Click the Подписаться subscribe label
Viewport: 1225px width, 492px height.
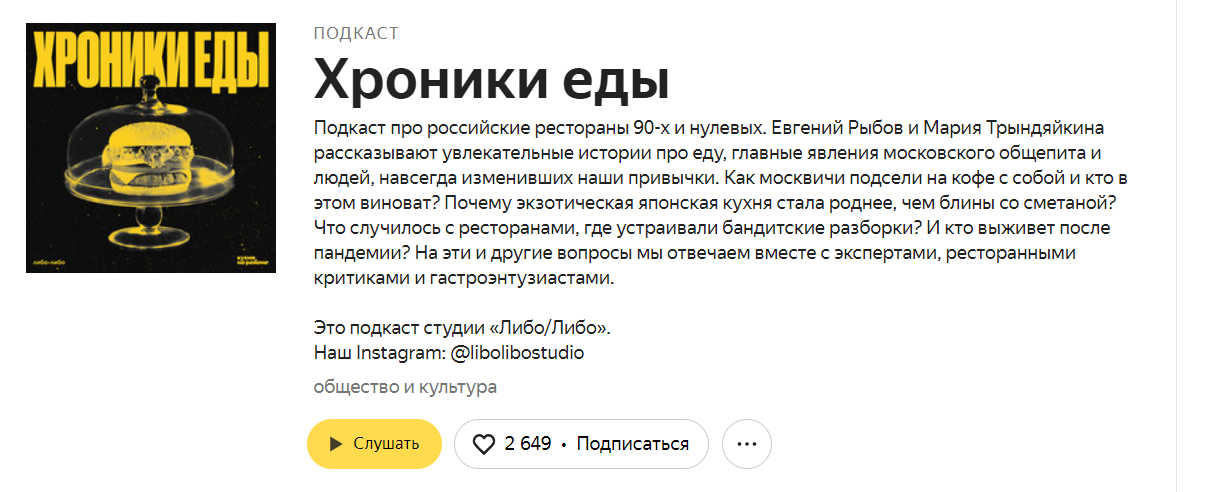633,444
